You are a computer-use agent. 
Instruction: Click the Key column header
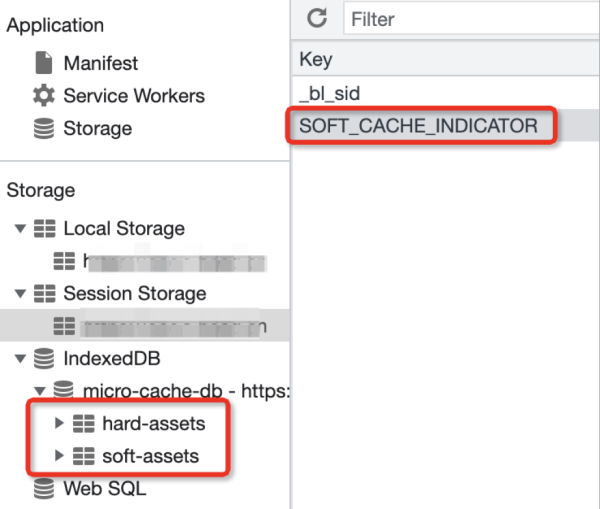coord(316,60)
